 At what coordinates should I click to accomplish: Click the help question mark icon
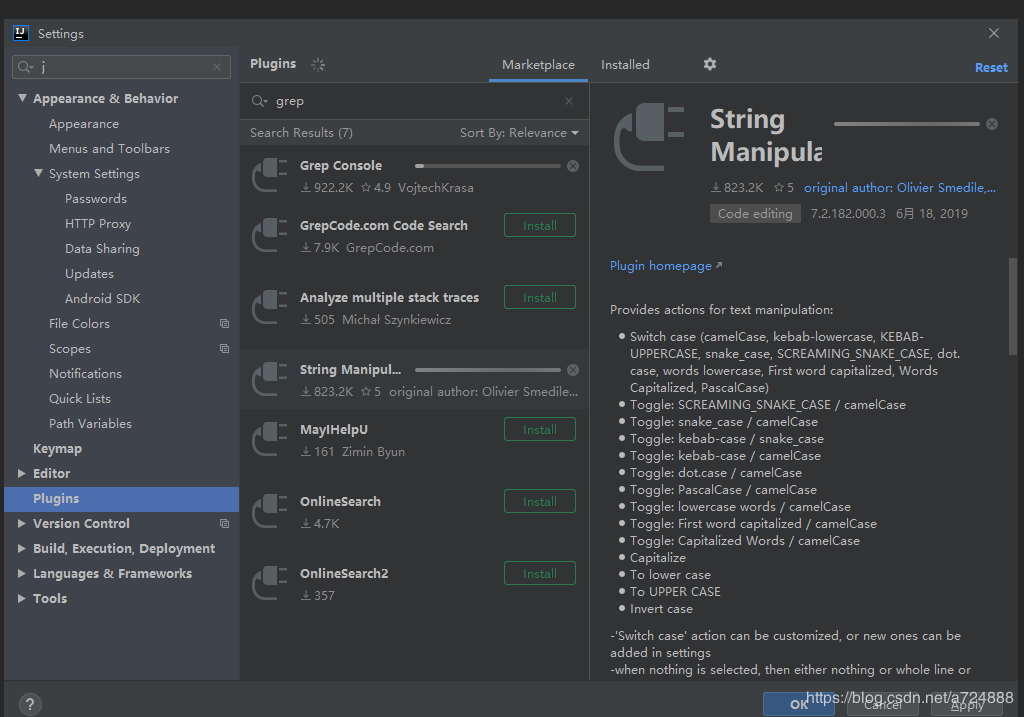tap(30, 705)
